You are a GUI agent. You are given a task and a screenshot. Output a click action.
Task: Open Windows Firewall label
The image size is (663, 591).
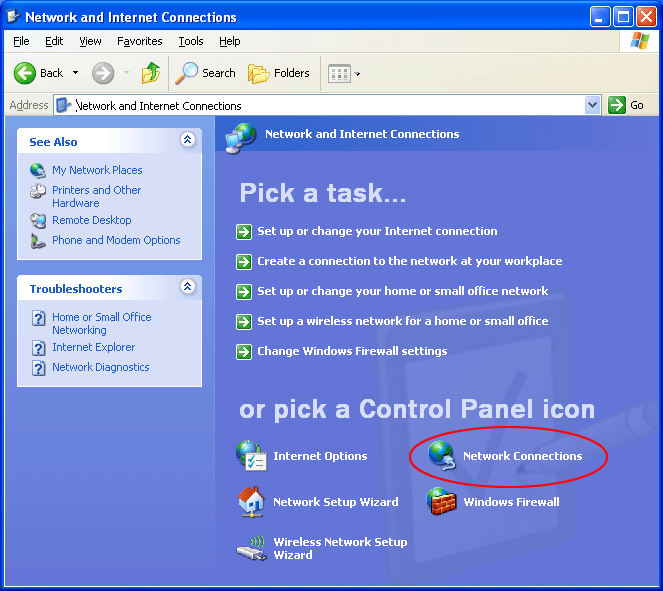511,502
